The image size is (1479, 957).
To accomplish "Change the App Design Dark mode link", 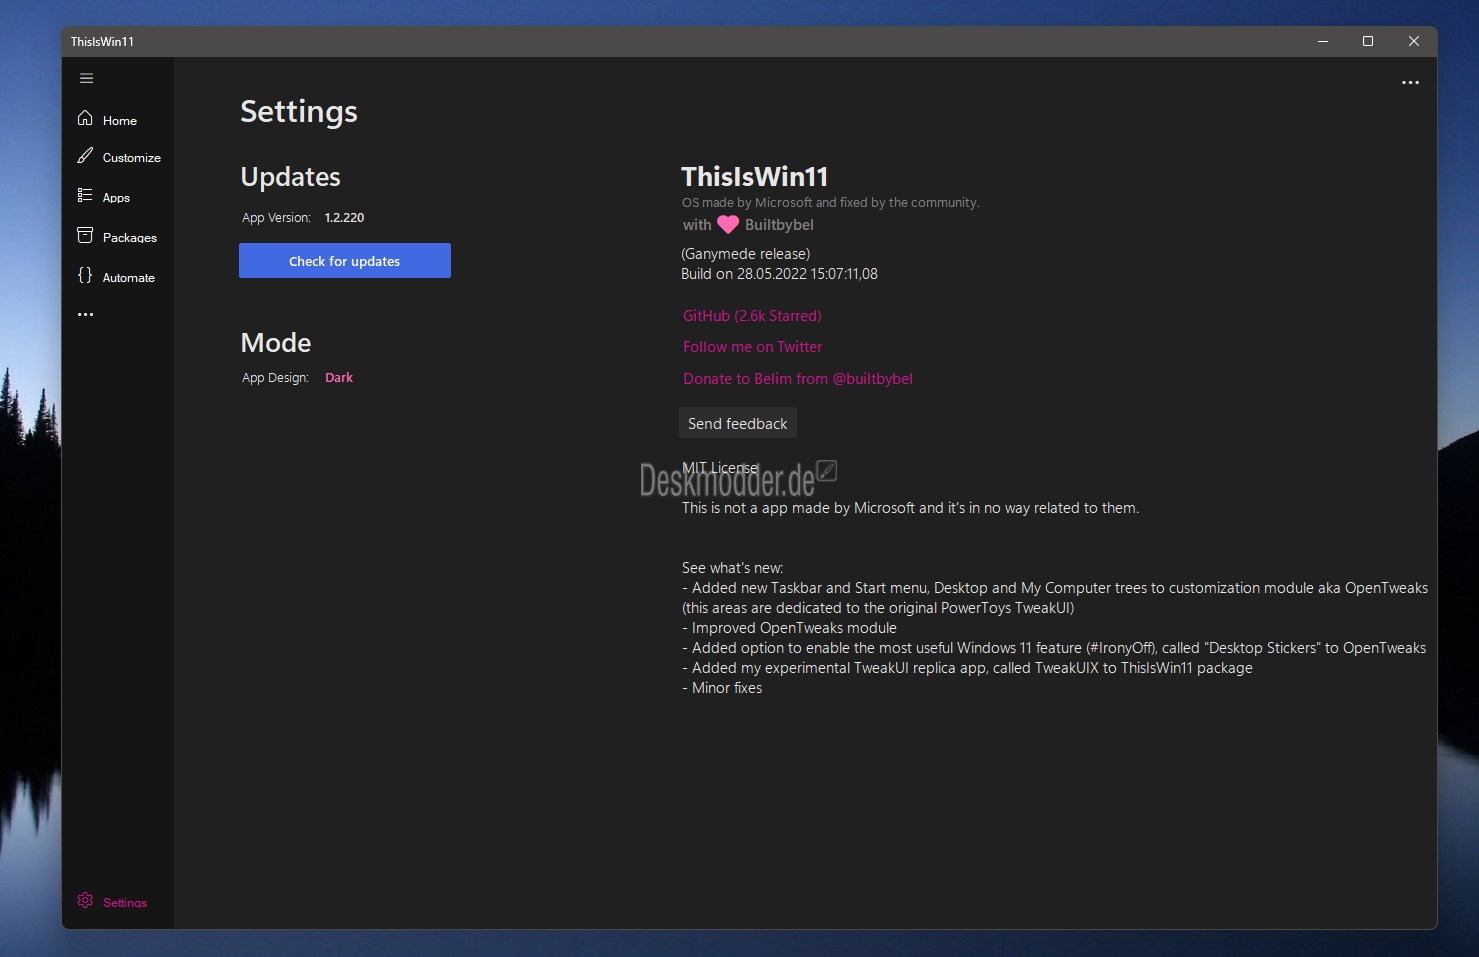I will 339,378.
